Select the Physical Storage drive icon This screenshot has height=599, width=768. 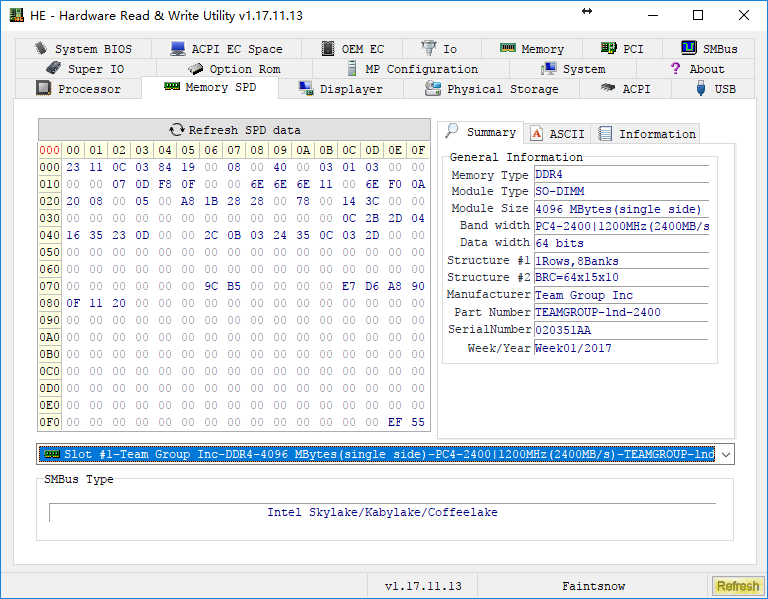coord(433,89)
